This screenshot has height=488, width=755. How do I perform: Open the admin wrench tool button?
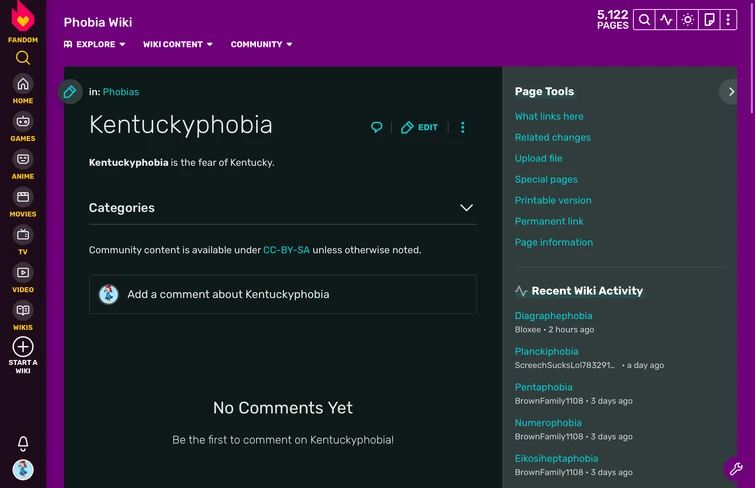[736, 469]
